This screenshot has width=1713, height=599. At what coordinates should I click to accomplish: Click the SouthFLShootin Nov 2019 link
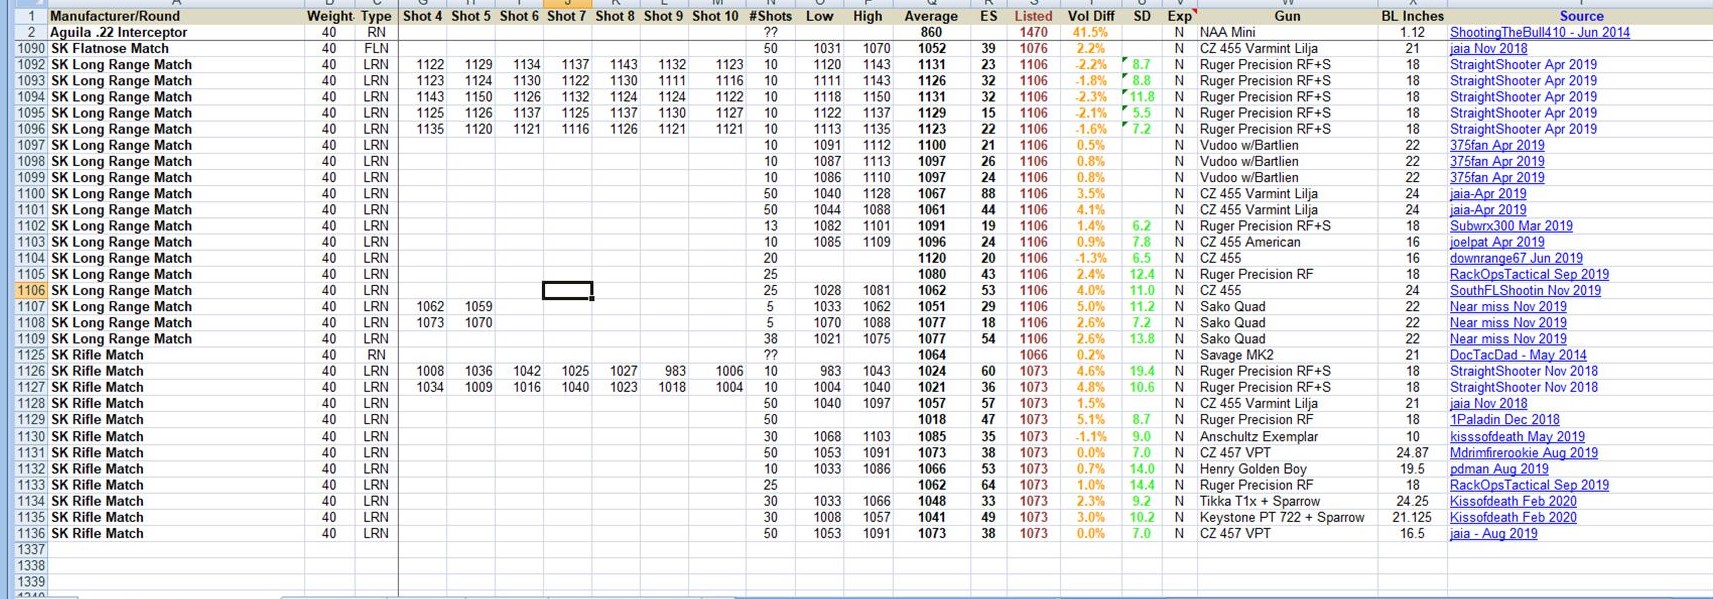pos(1525,290)
